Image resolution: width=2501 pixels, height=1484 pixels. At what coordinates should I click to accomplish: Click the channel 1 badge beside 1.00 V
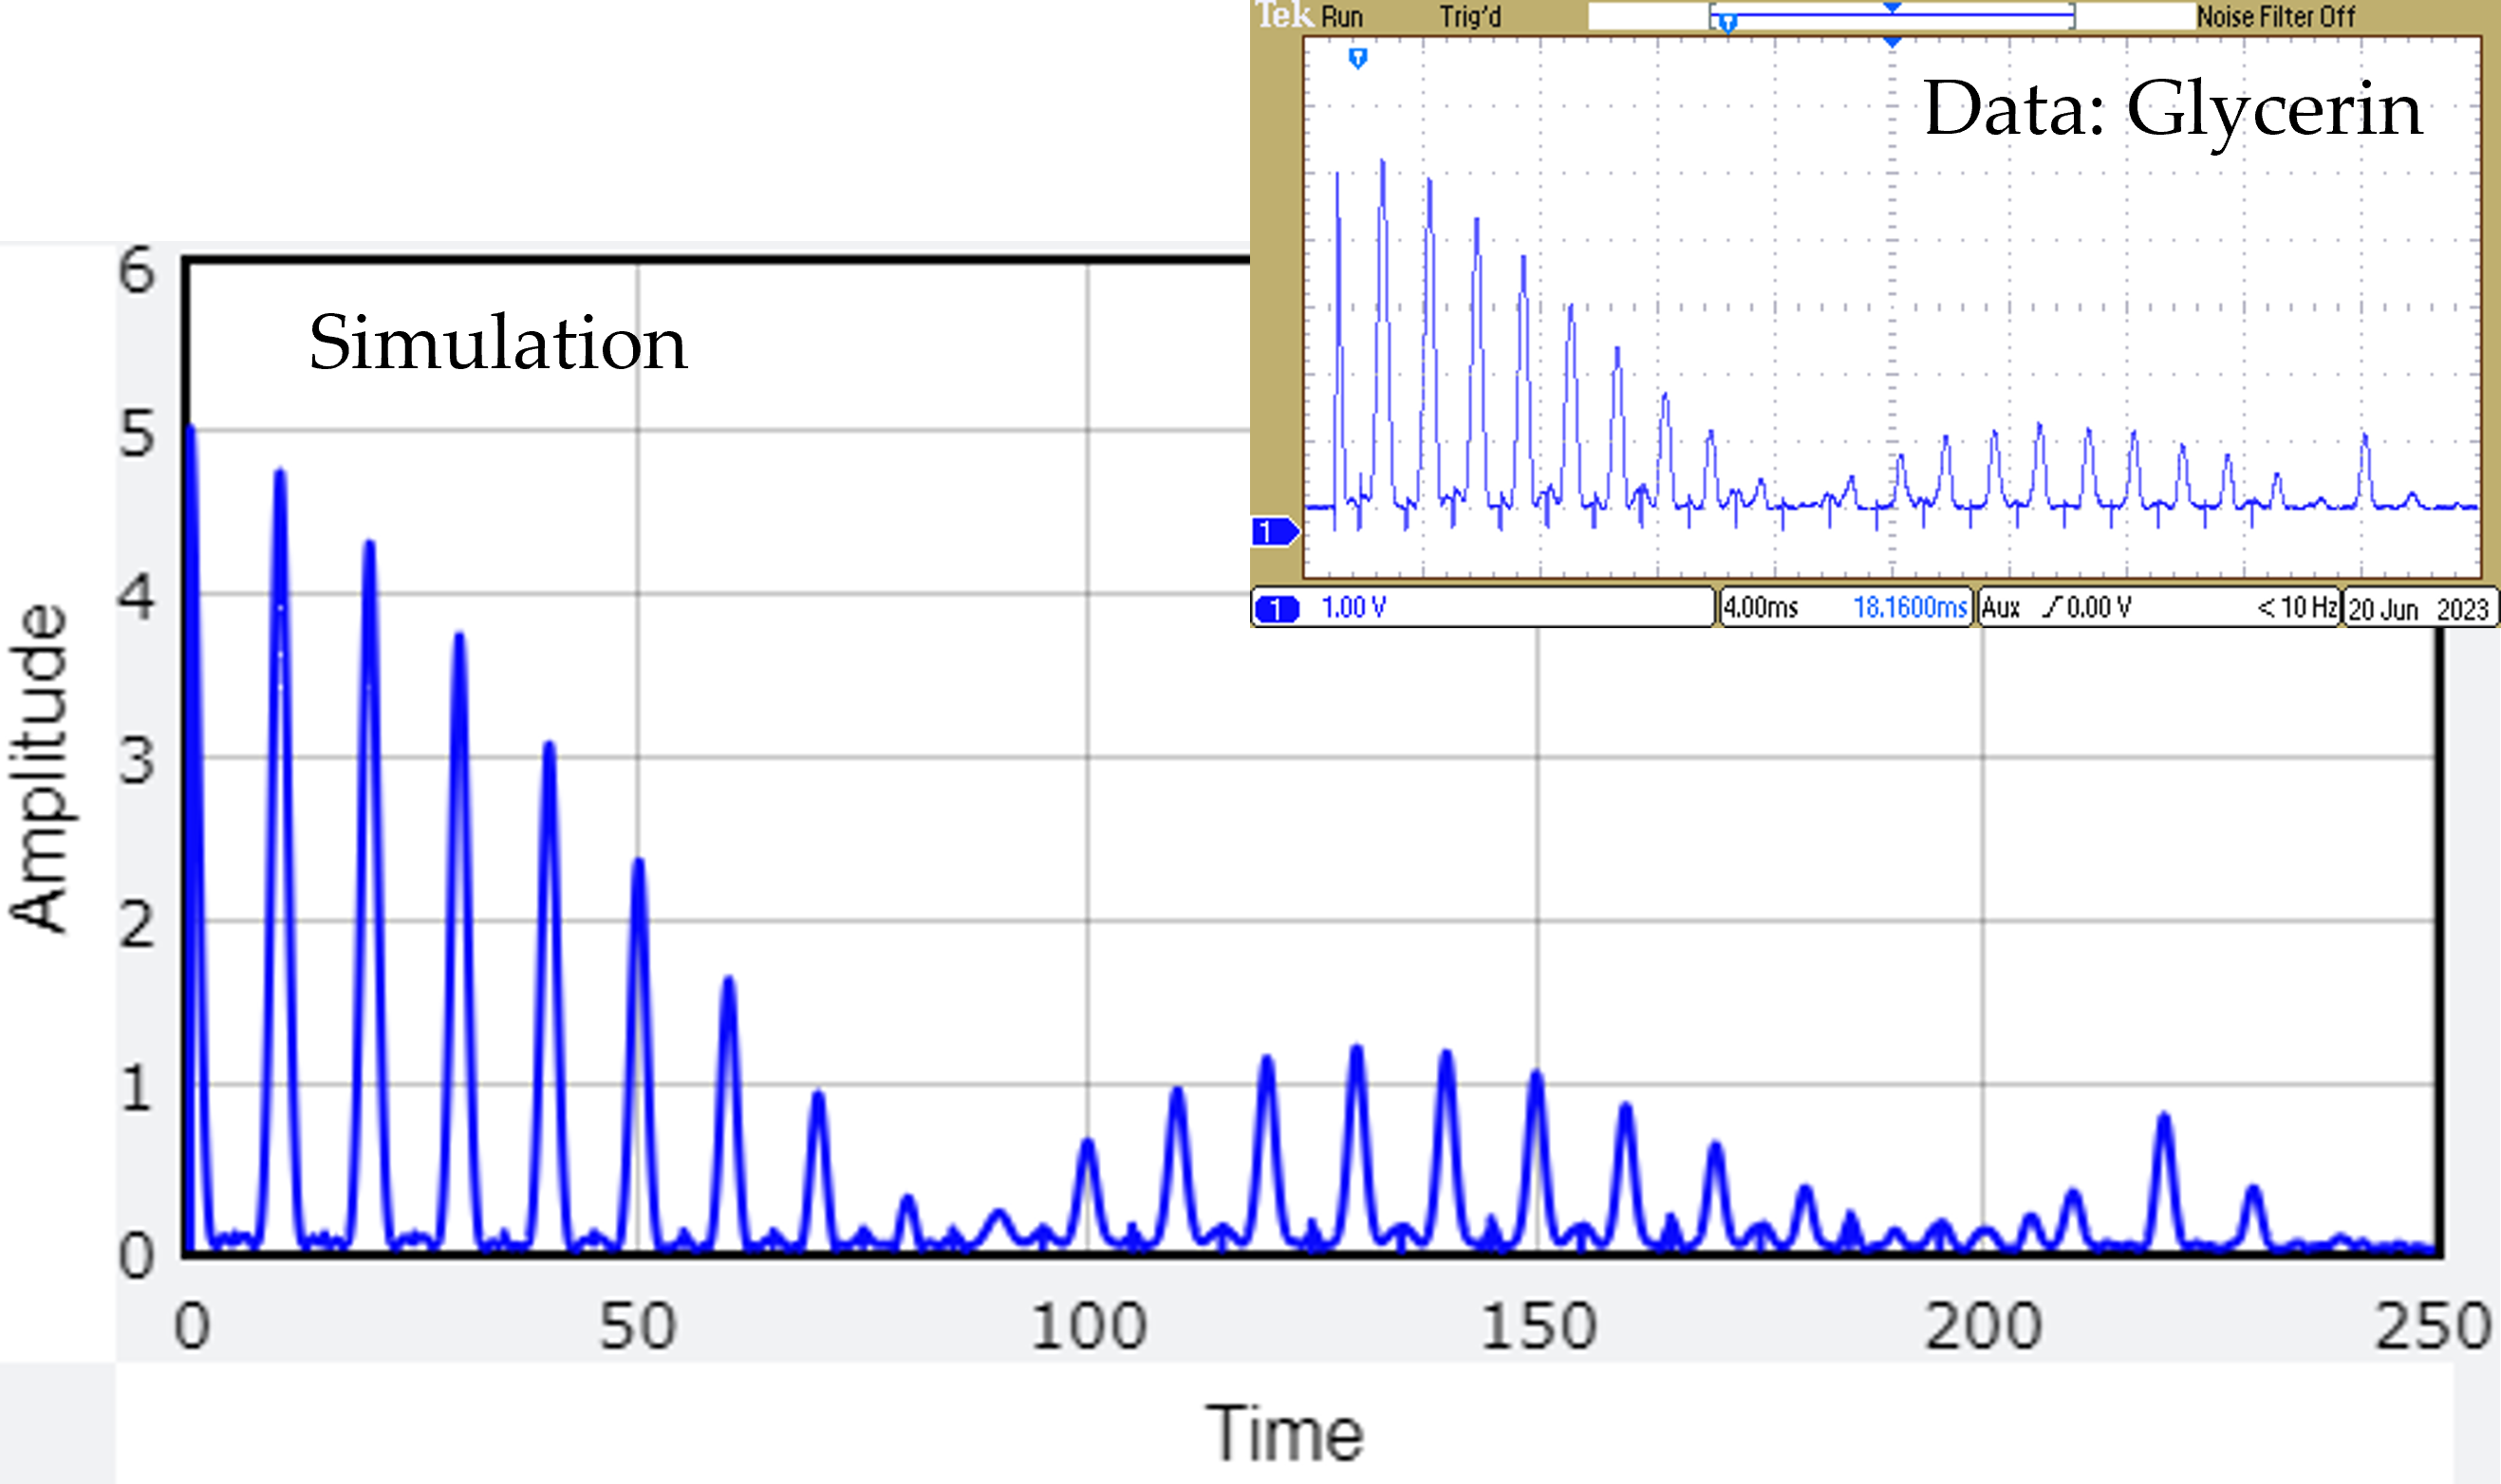point(1276,608)
